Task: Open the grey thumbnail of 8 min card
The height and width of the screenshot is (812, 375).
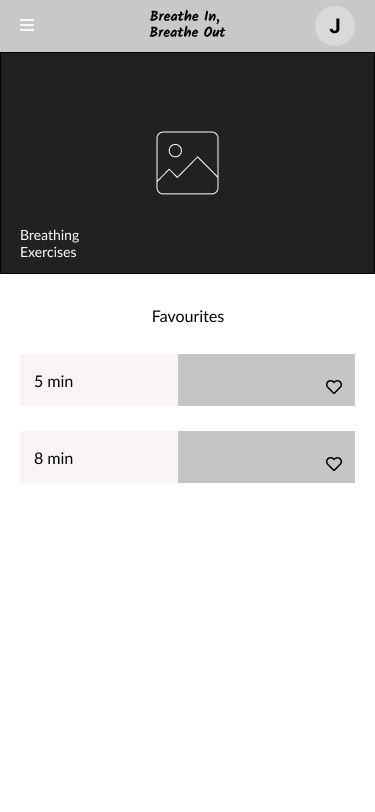Action: click(266, 457)
